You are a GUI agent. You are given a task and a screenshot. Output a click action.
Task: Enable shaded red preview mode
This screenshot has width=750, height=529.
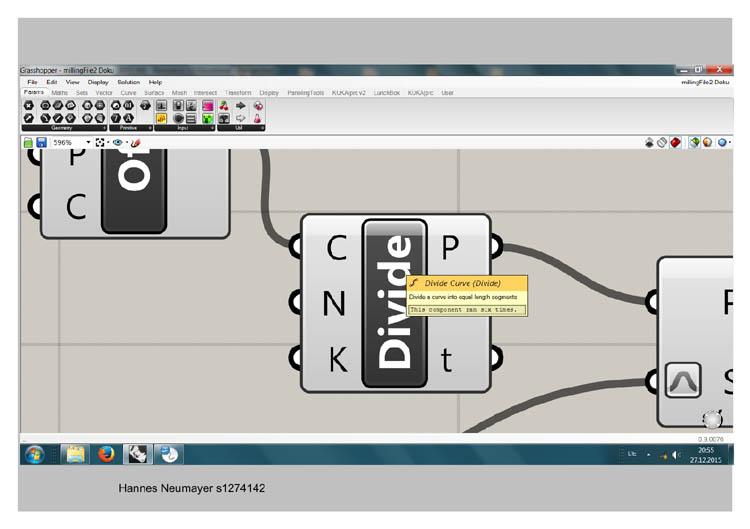tap(675, 143)
